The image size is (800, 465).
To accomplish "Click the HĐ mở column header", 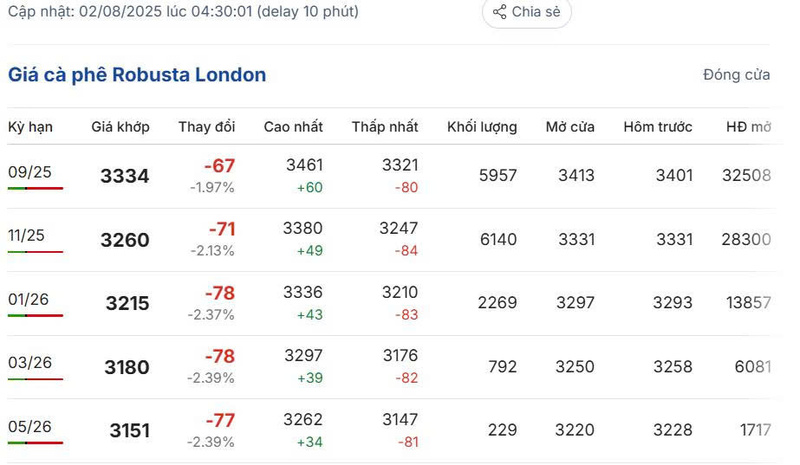I will click(748, 127).
